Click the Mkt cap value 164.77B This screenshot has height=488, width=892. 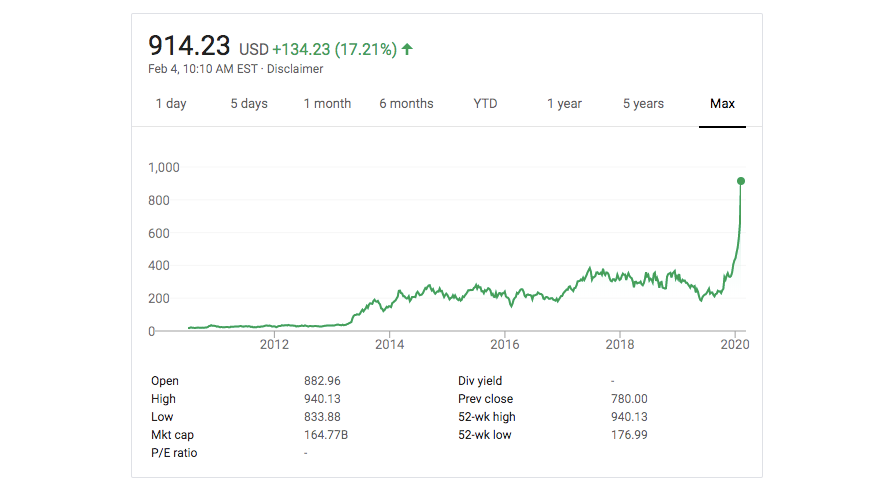coord(324,435)
